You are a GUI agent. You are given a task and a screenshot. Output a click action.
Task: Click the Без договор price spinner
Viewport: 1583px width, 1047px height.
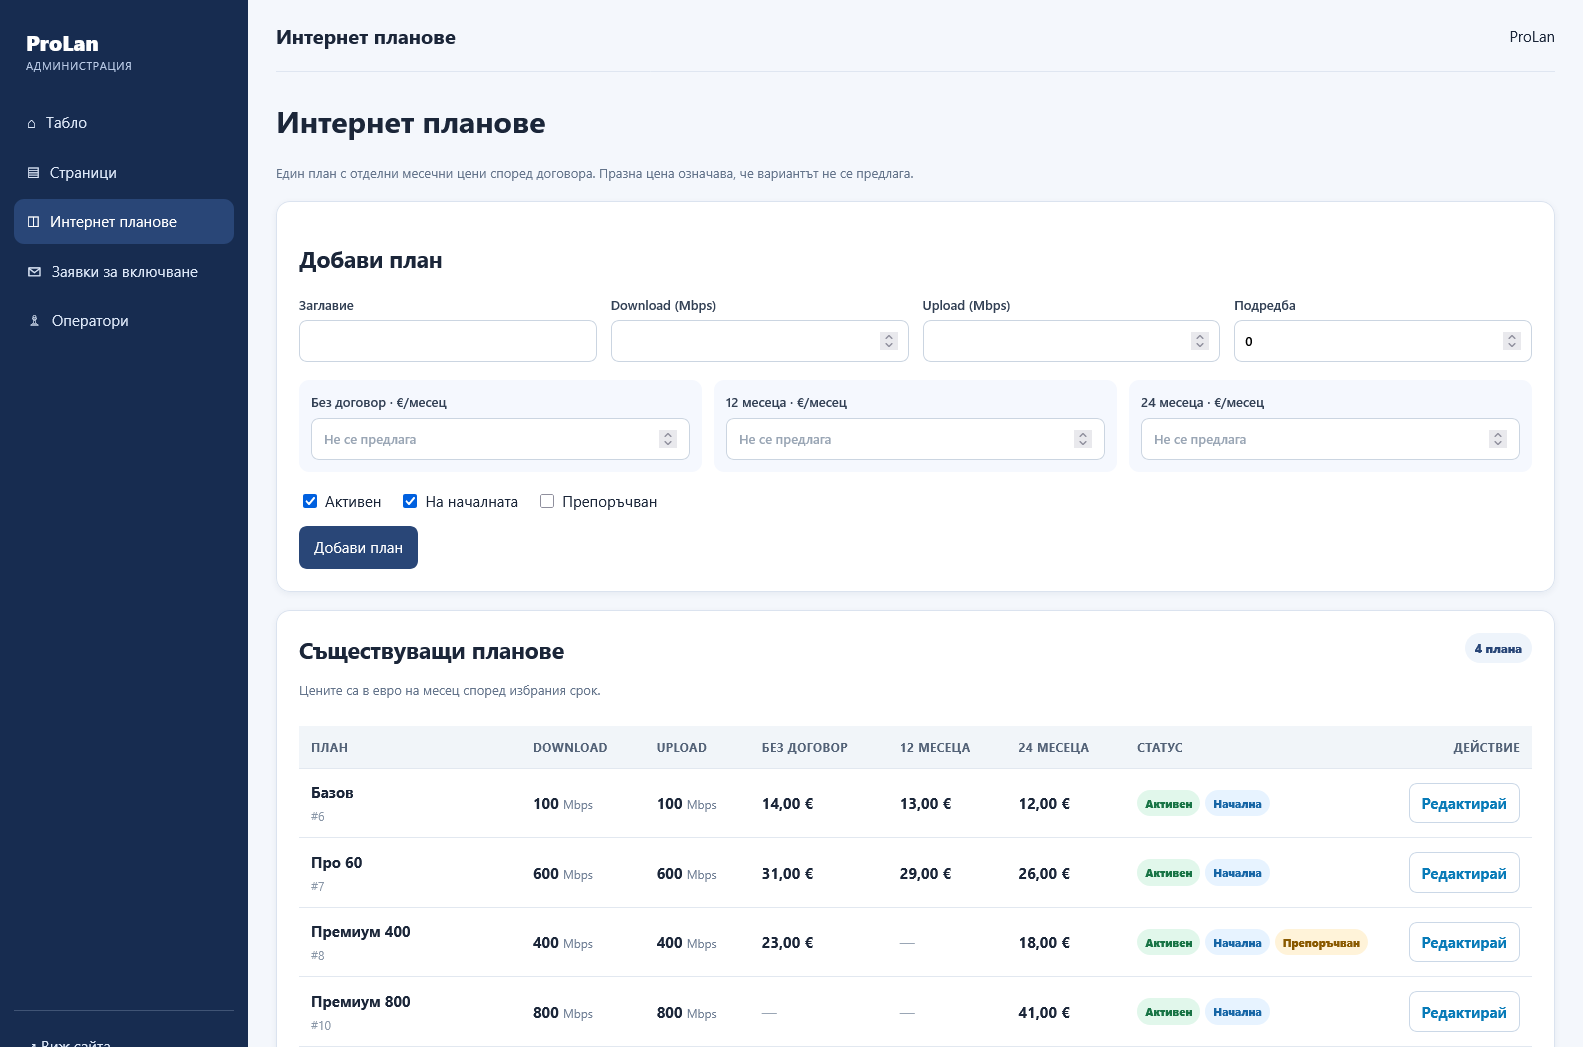click(x=668, y=439)
